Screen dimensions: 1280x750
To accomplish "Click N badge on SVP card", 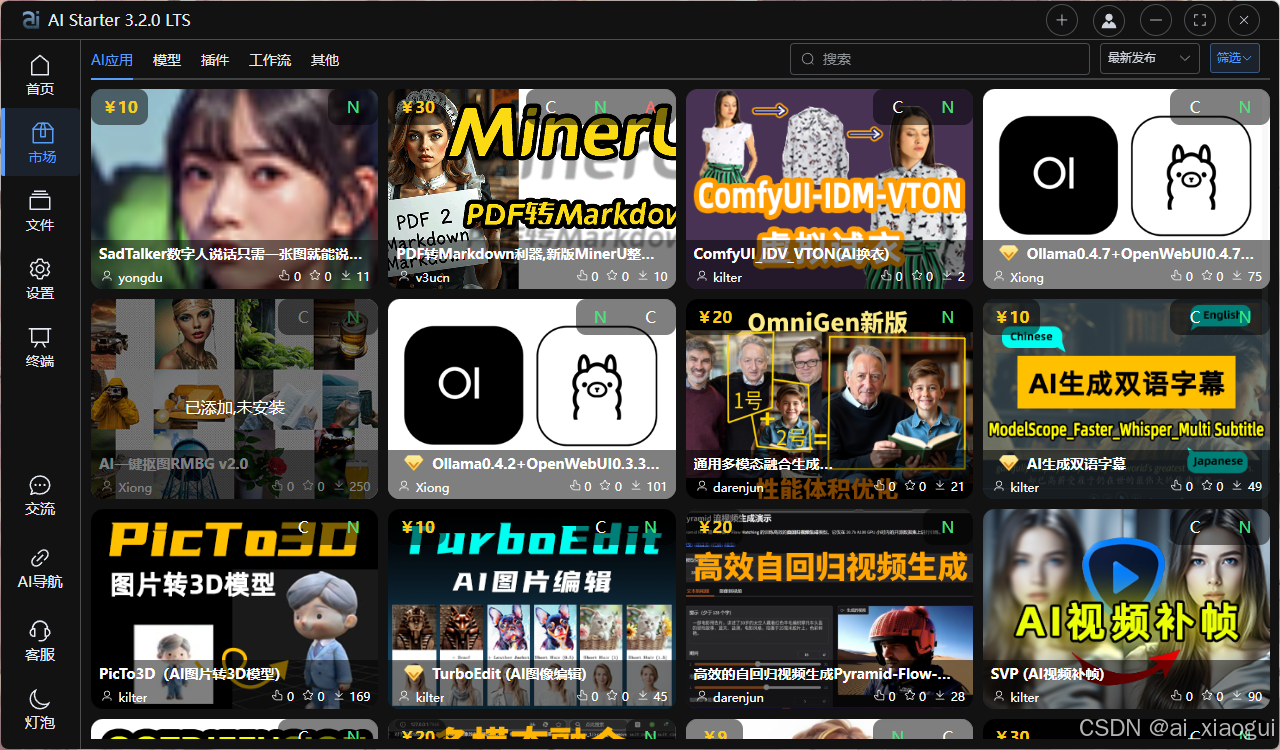I will point(1245,527).
